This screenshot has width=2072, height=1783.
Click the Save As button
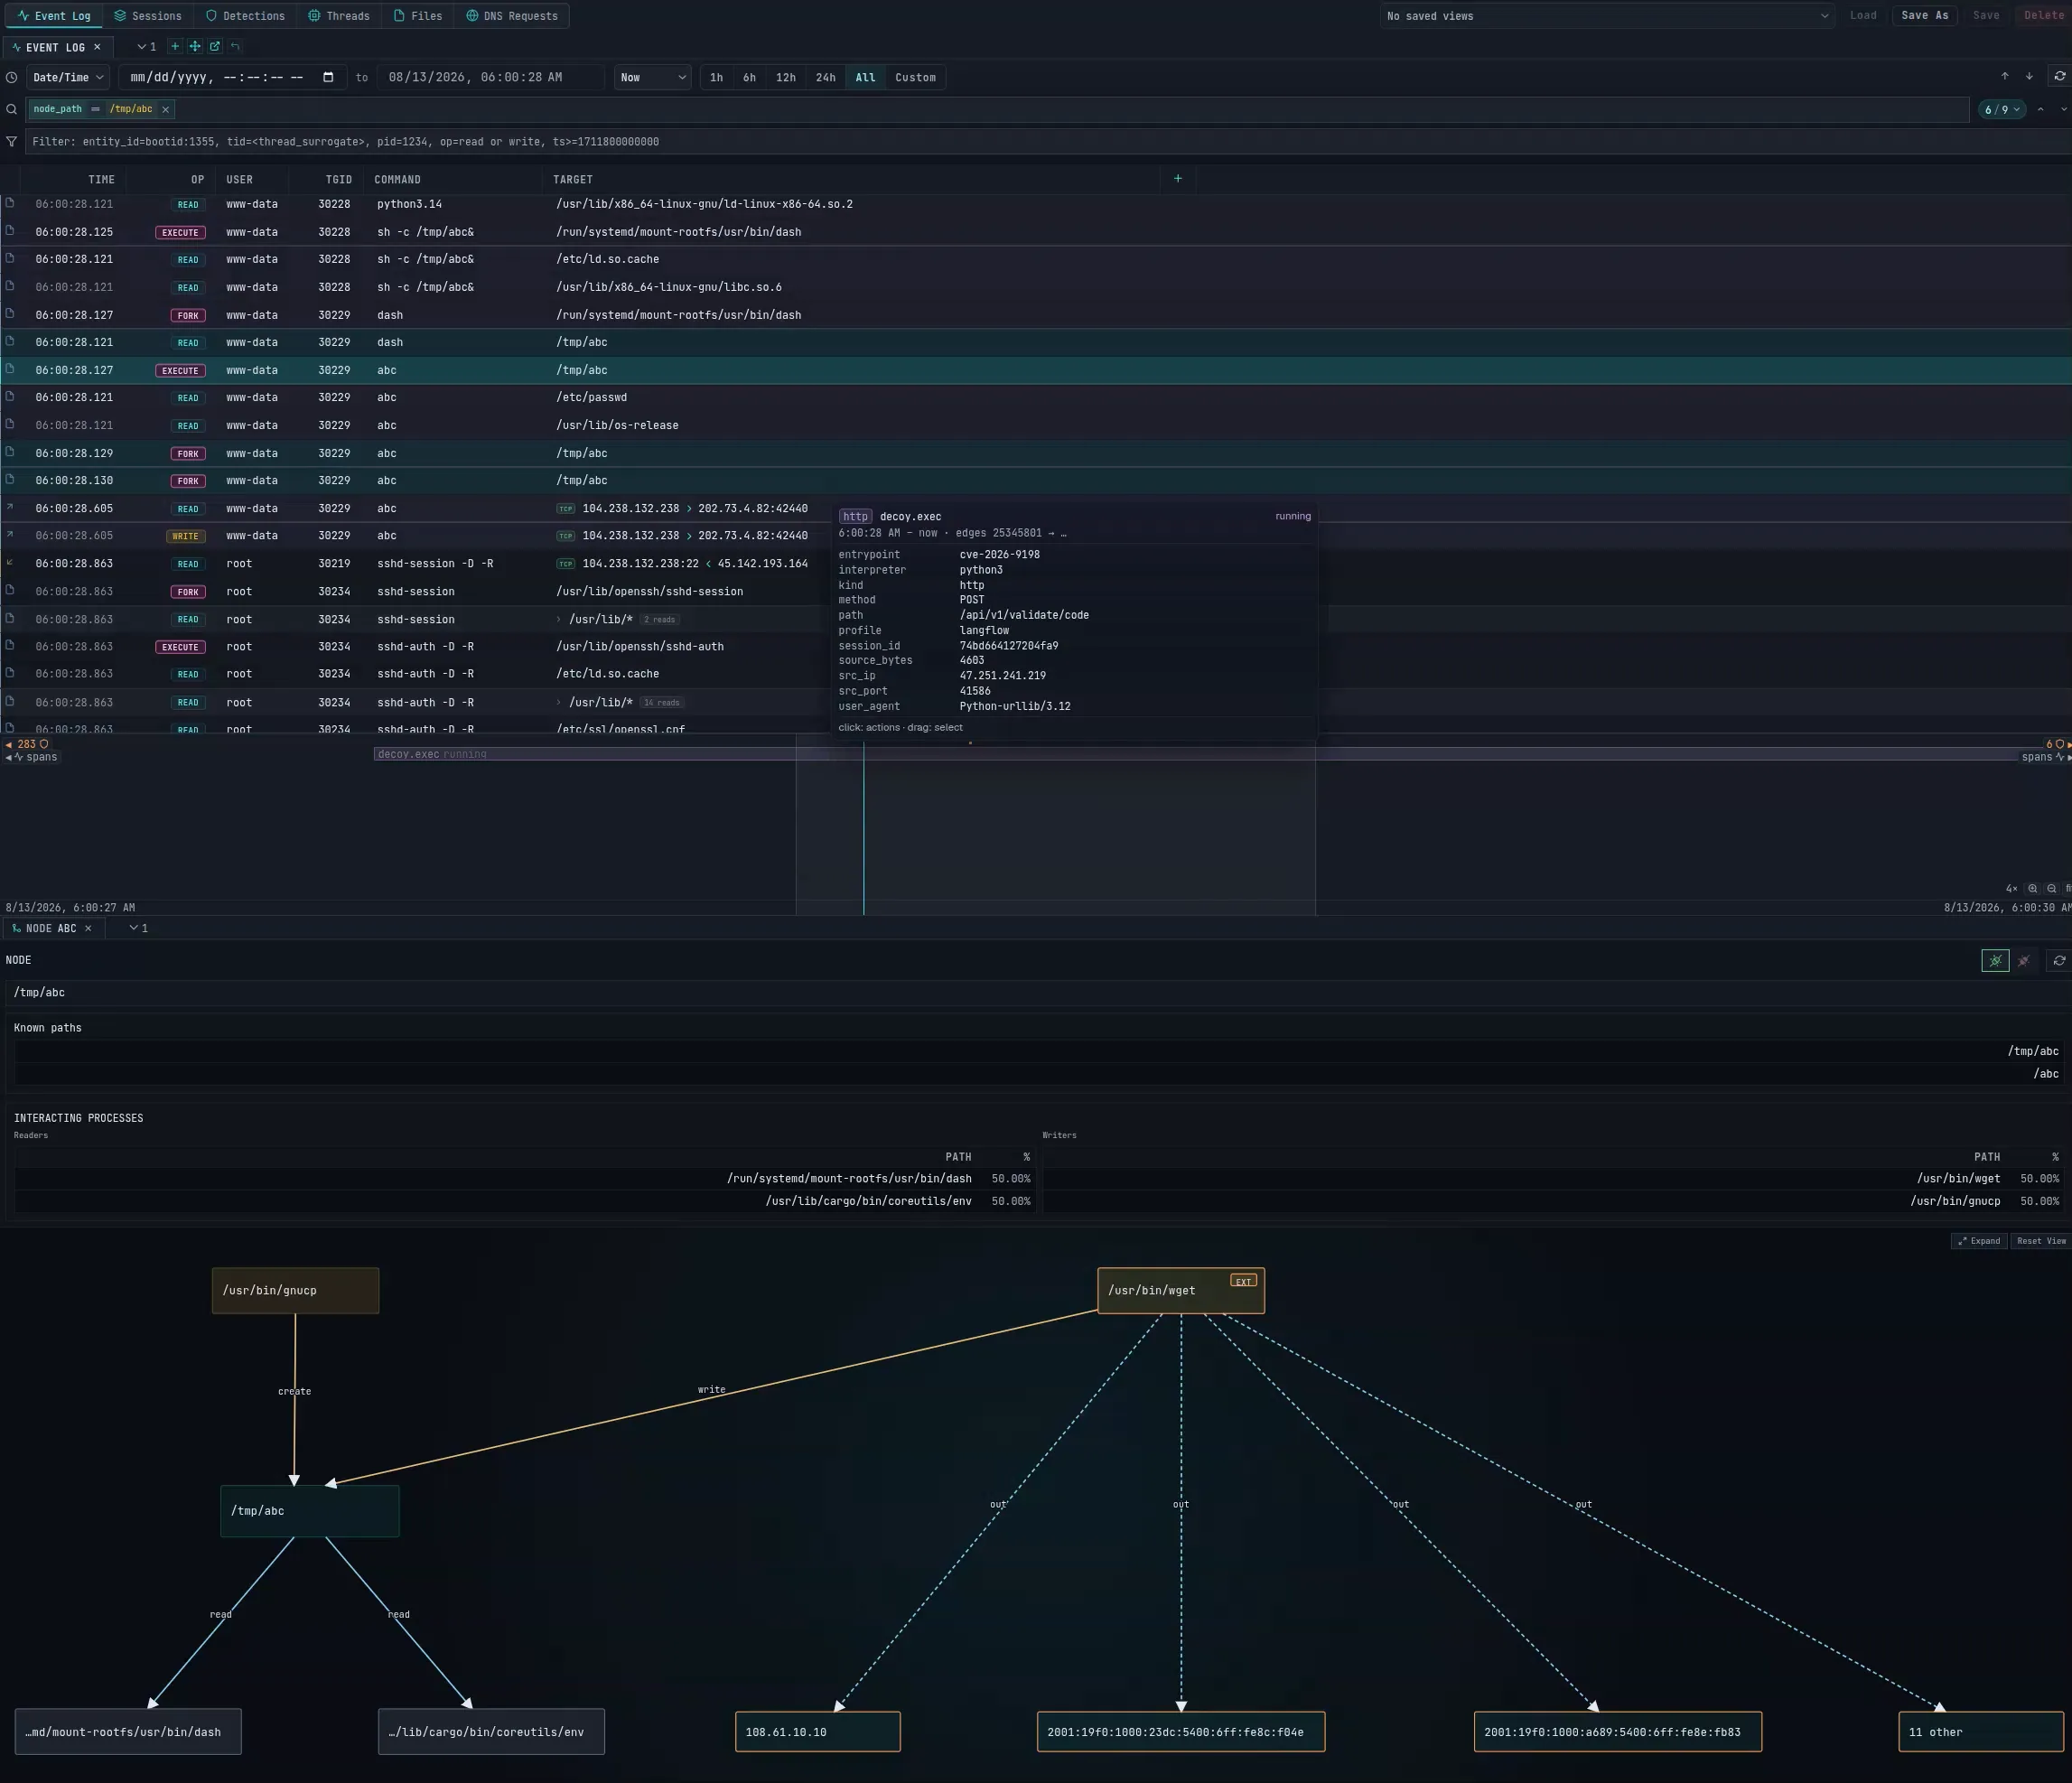[x=1924, y=15]
